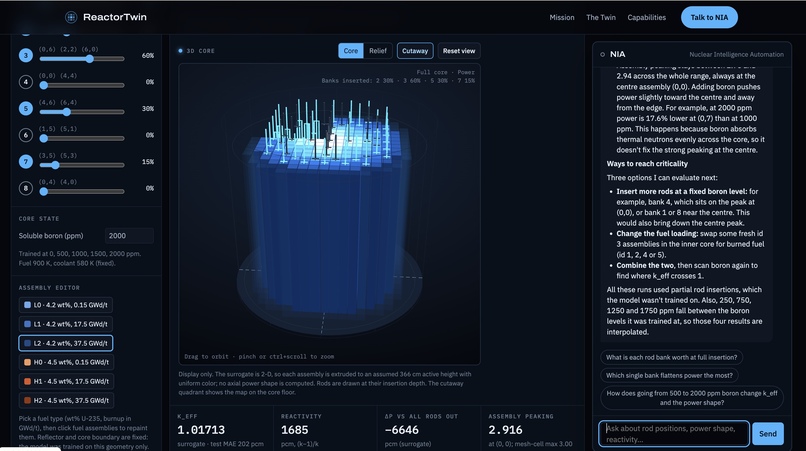Click the Soluble boron ppm input field

pyautogui.click(x=129, y=236)
